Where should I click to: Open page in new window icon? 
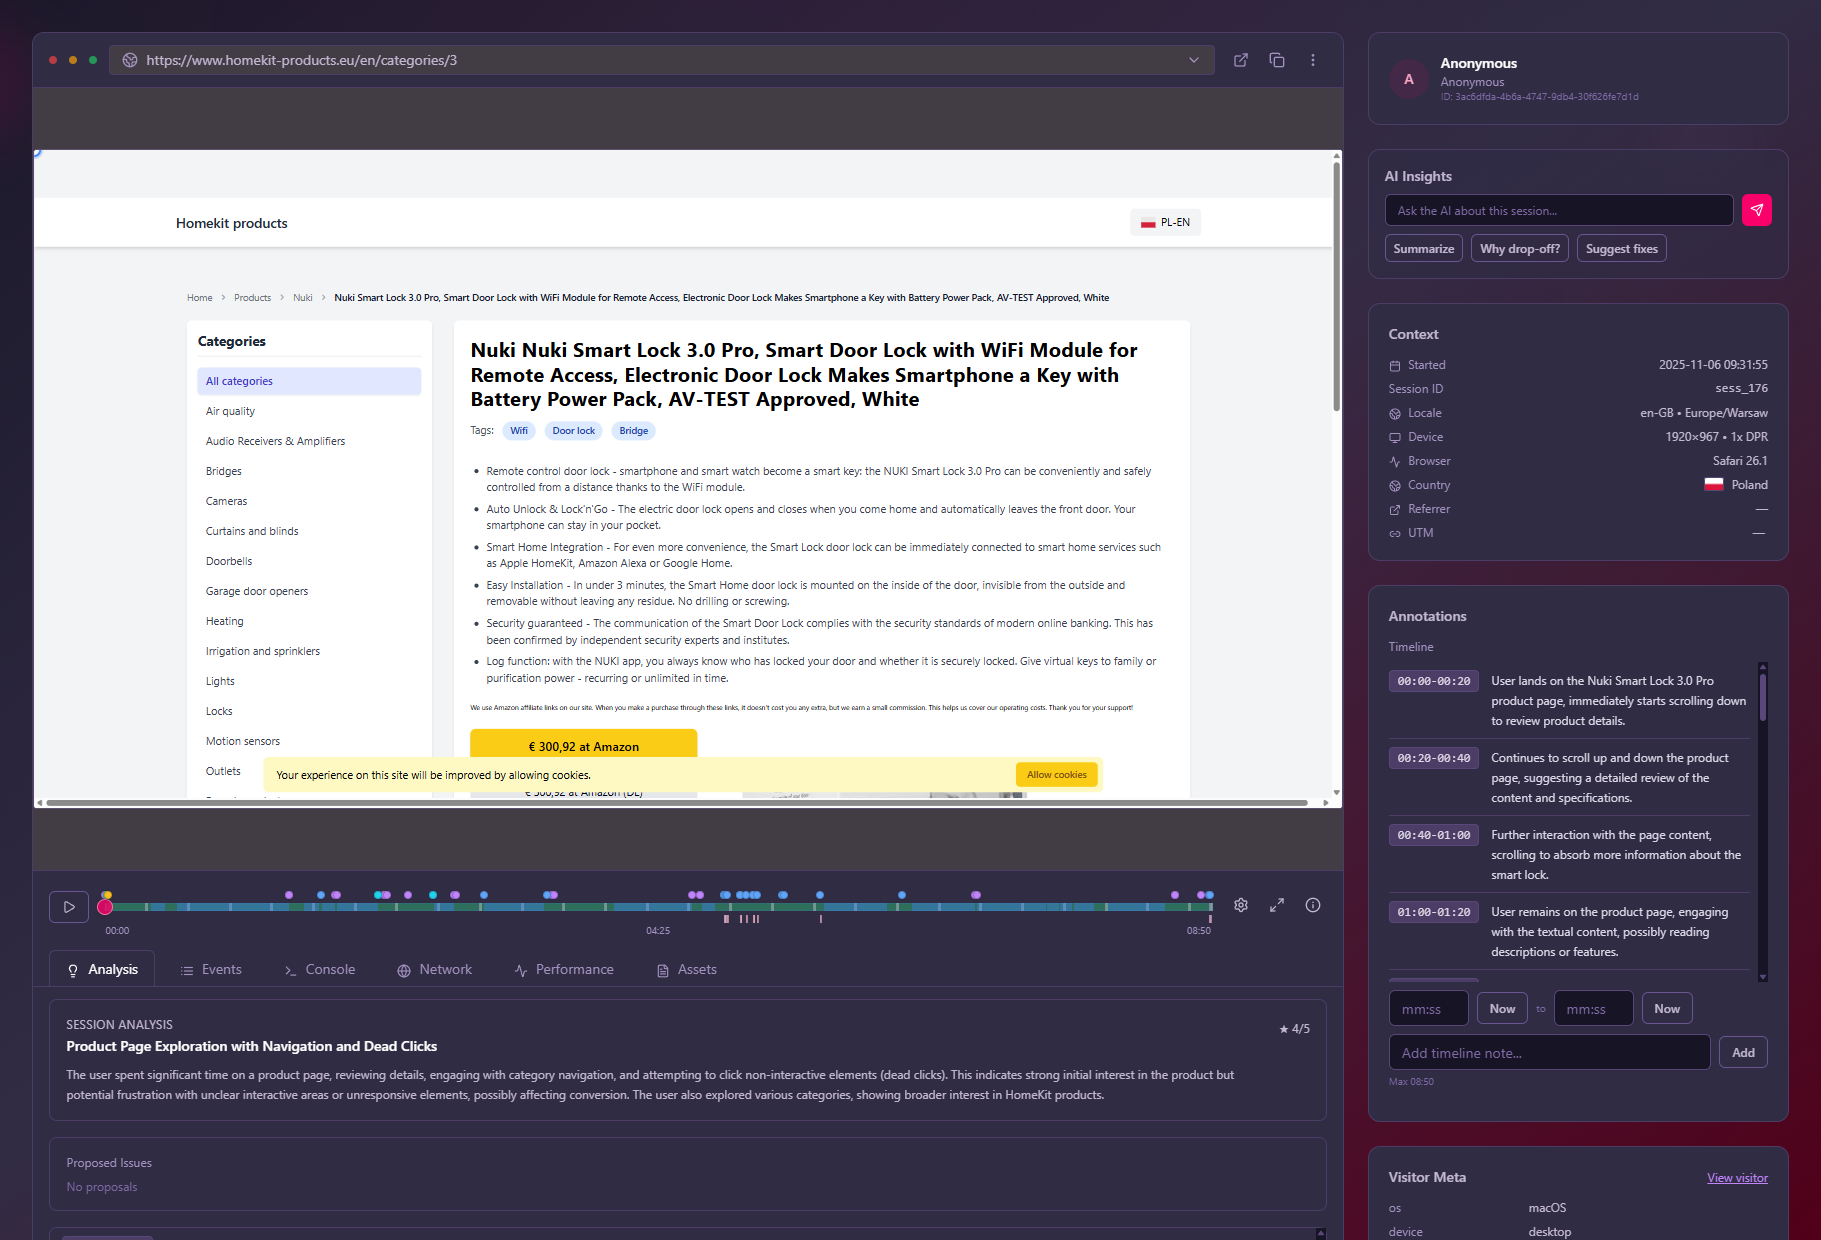click(1241, 60)
